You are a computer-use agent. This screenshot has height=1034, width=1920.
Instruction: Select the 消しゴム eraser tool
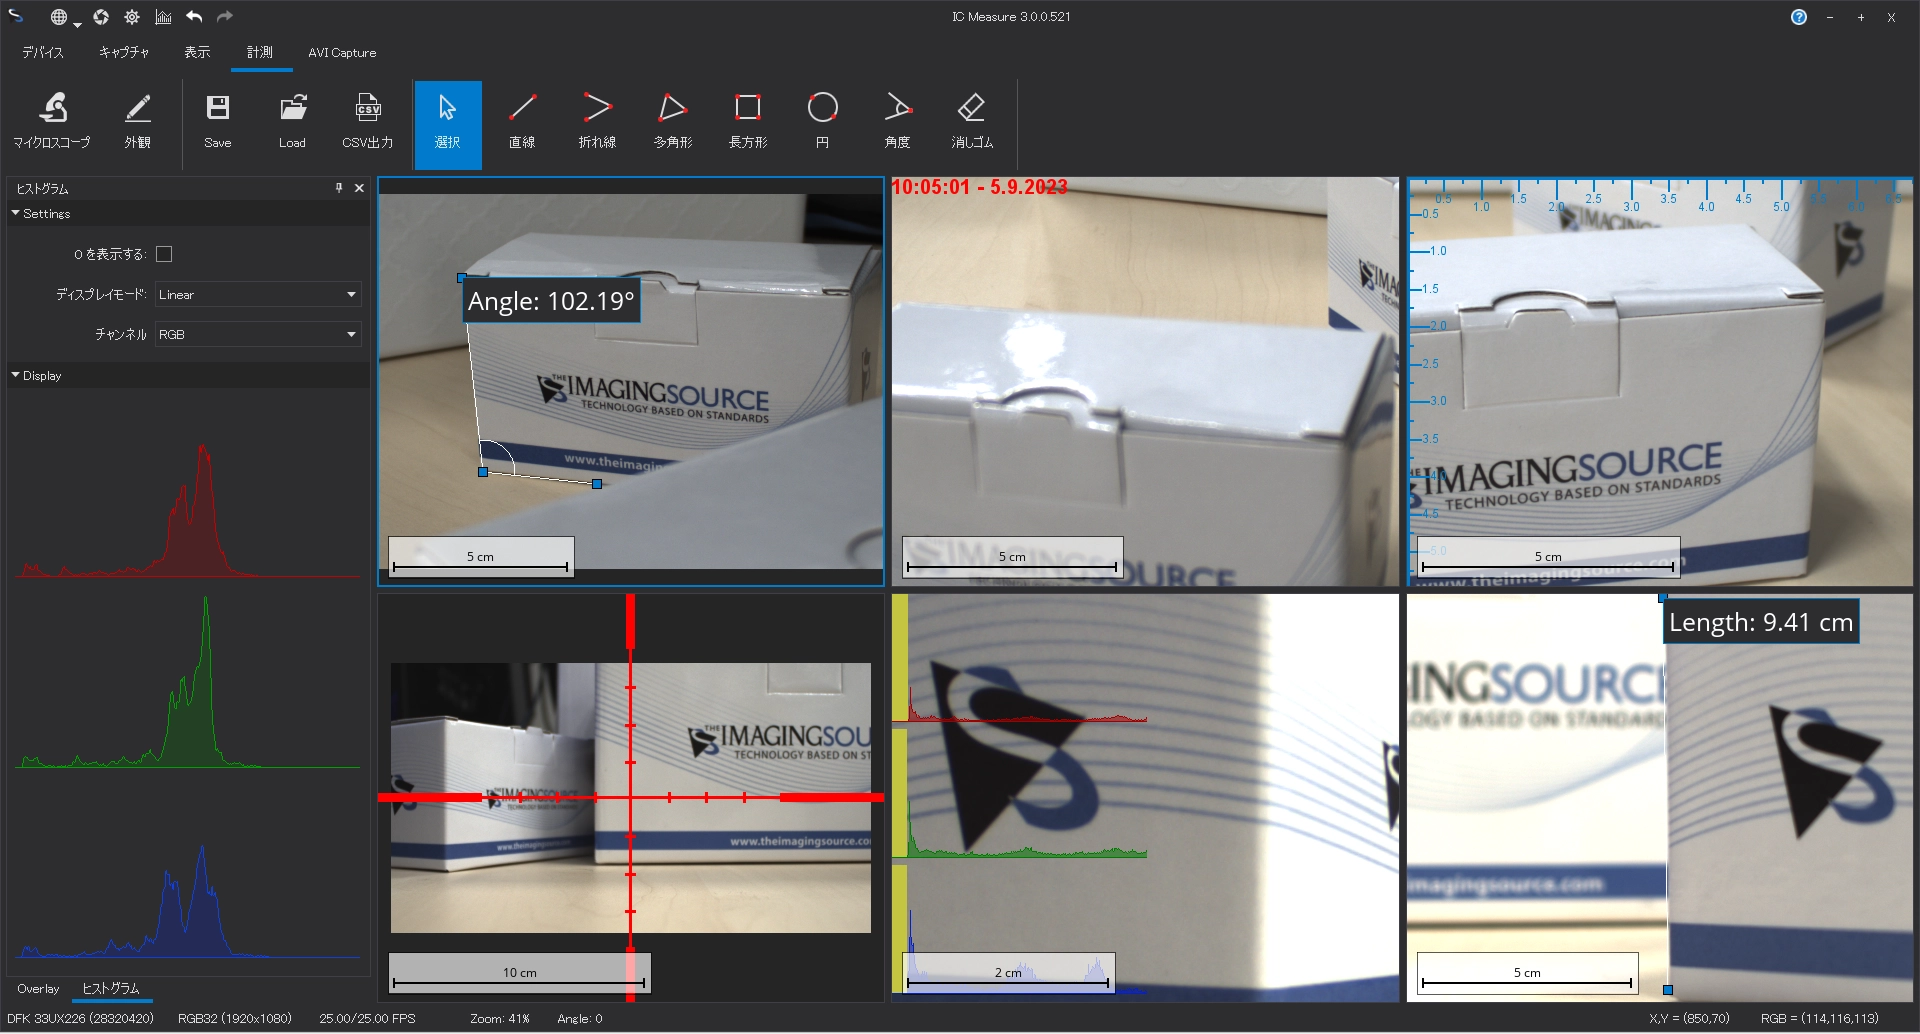[972, 123]
